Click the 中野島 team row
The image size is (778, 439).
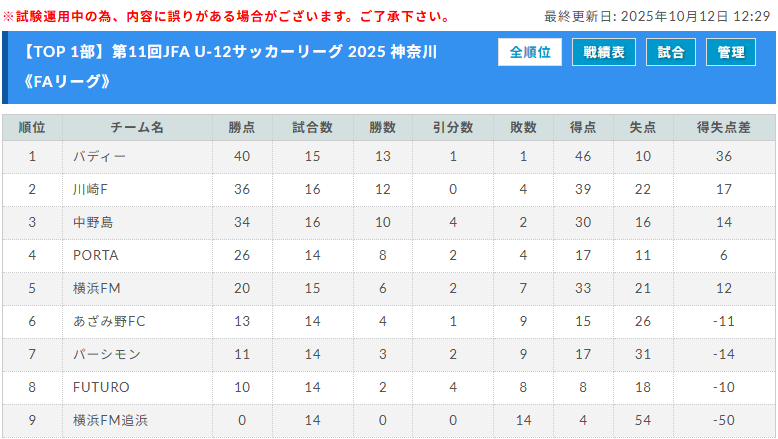(x=93, y=222)
